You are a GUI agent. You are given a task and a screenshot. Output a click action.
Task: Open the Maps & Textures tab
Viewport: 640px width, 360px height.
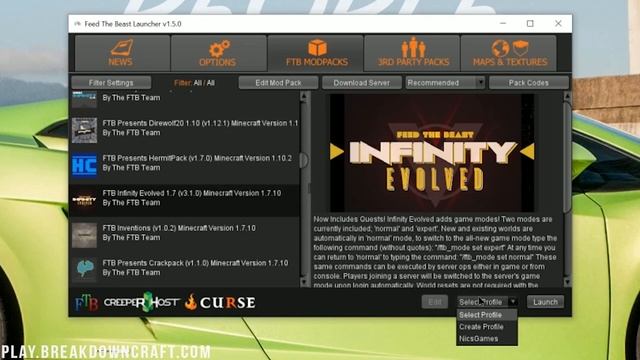pyautogui.click(x=508, y=53)
